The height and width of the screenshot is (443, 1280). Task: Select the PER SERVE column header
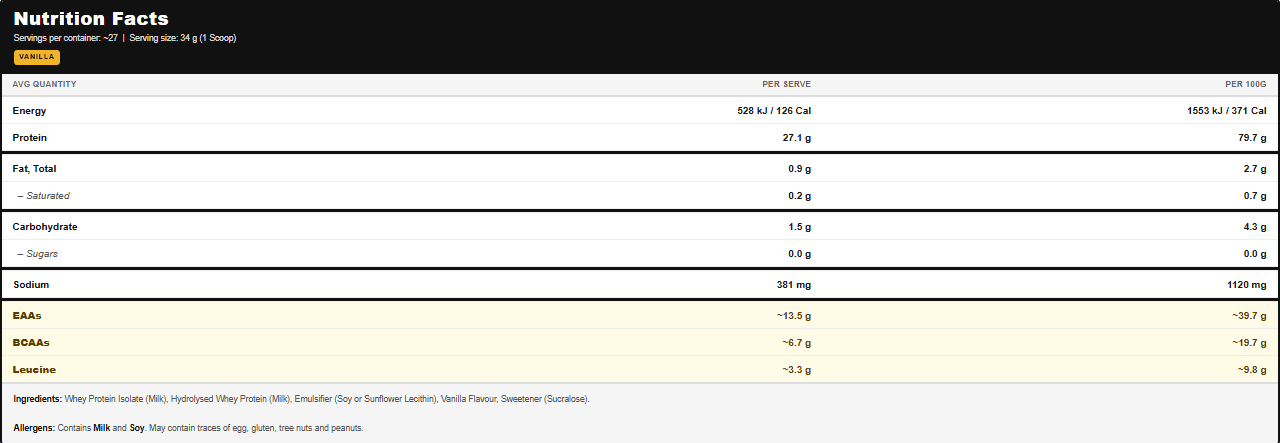[786, 84]
